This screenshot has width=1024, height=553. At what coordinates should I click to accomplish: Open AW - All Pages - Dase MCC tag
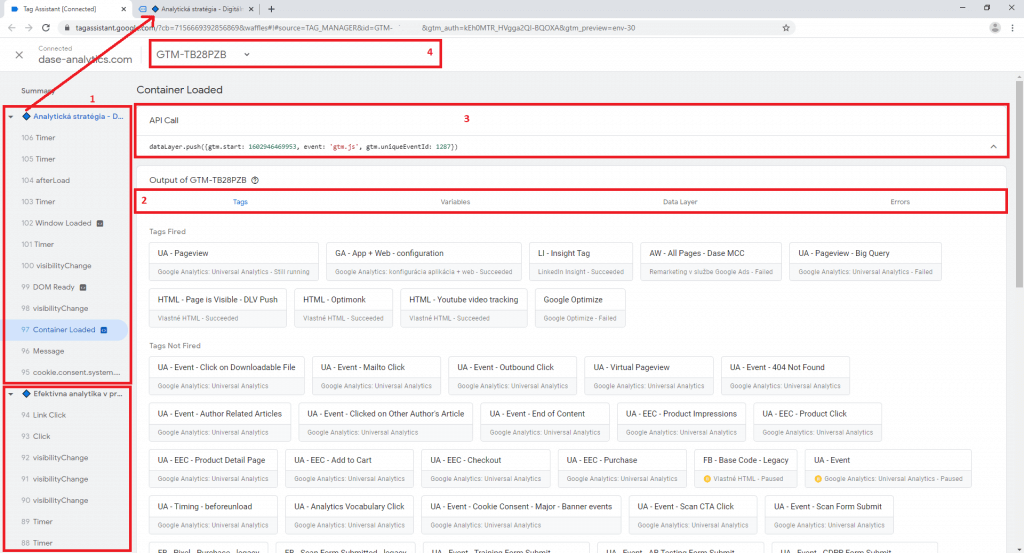tap(711, 262)
